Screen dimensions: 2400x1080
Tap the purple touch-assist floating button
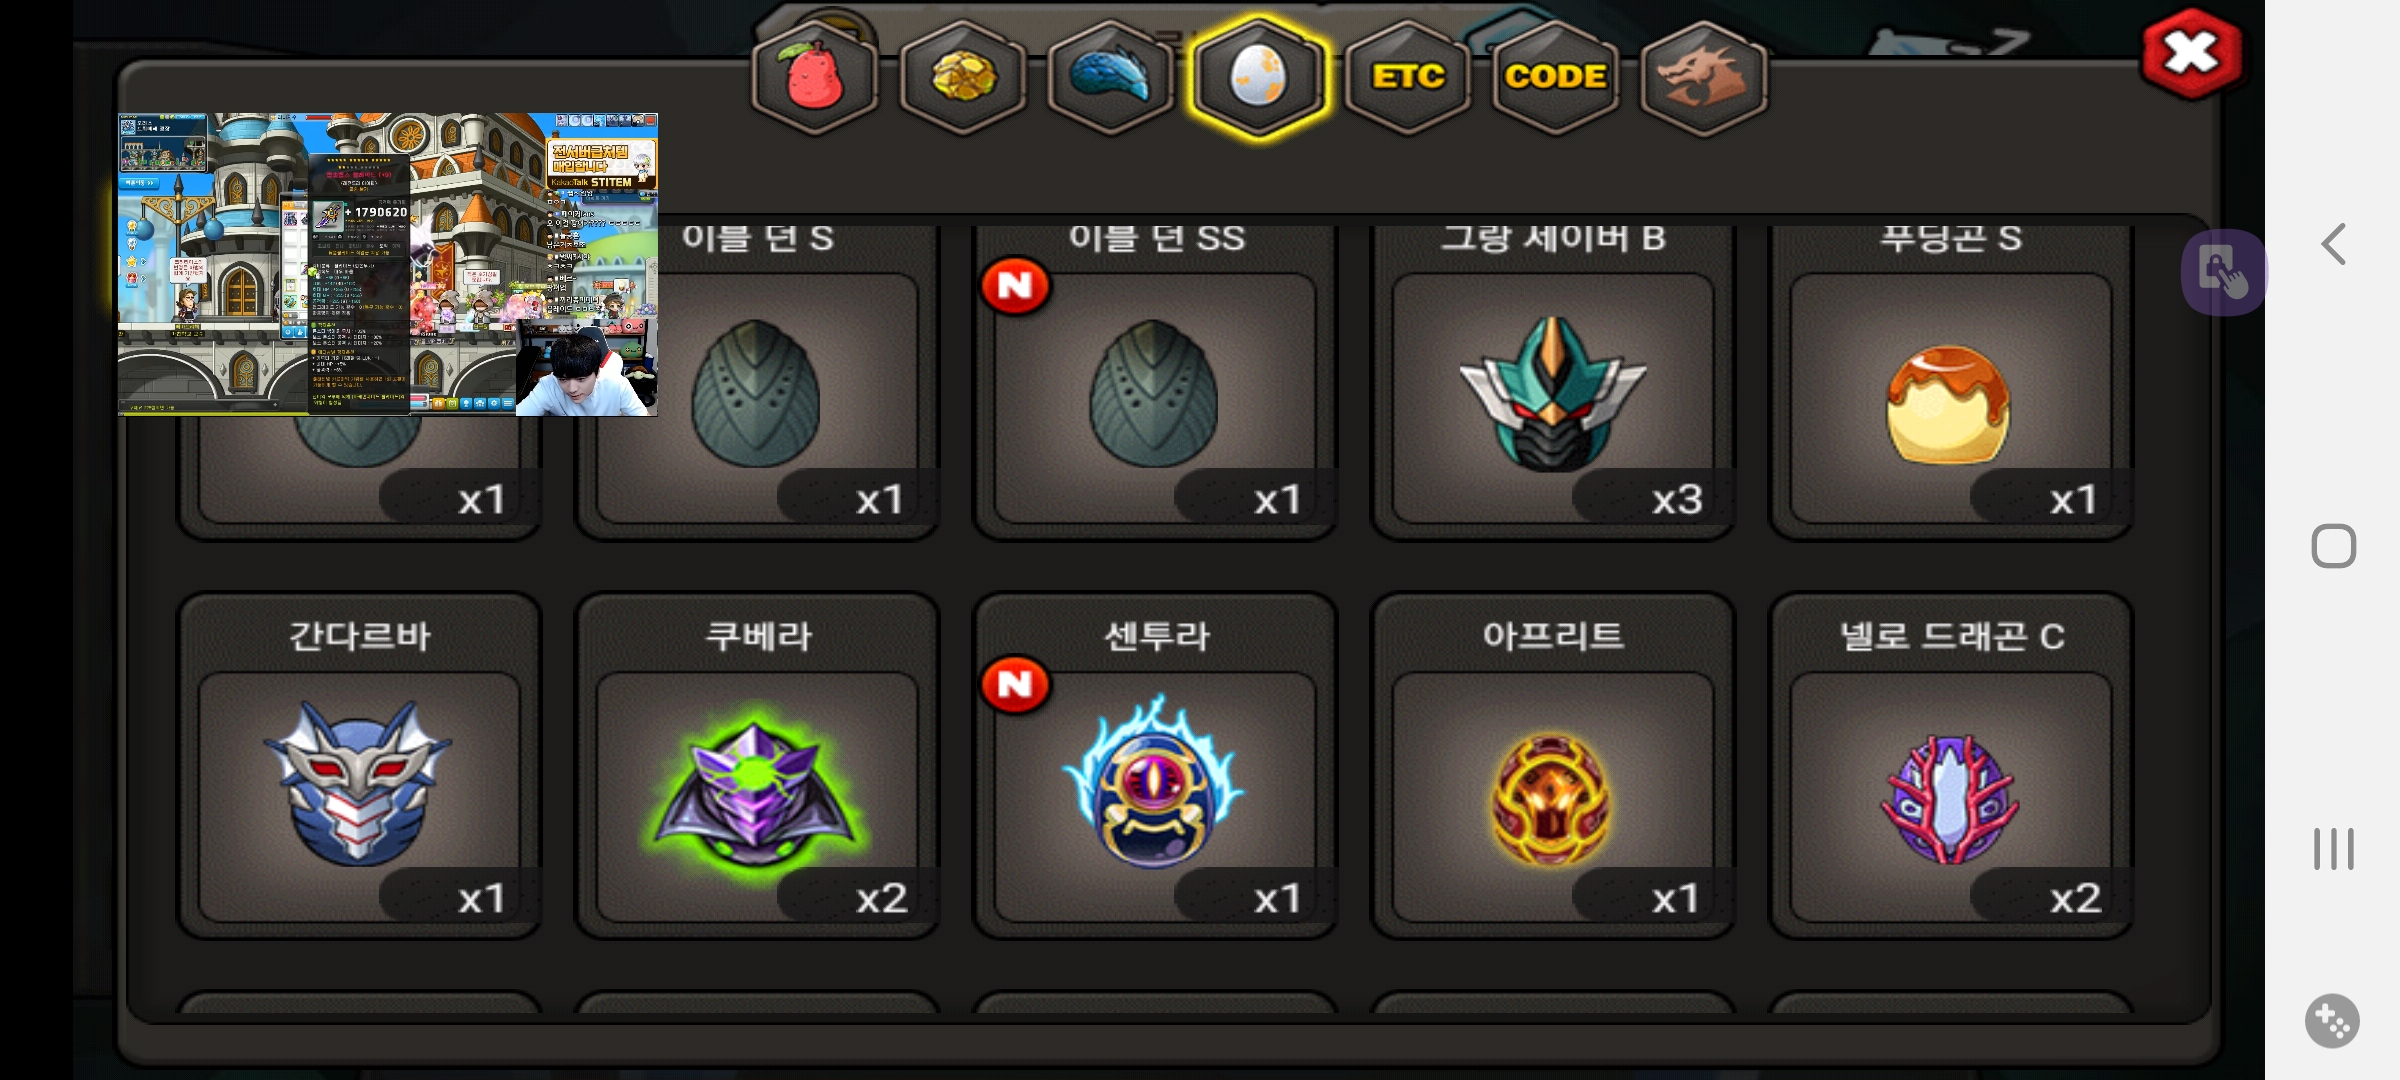pos(2224,272)
